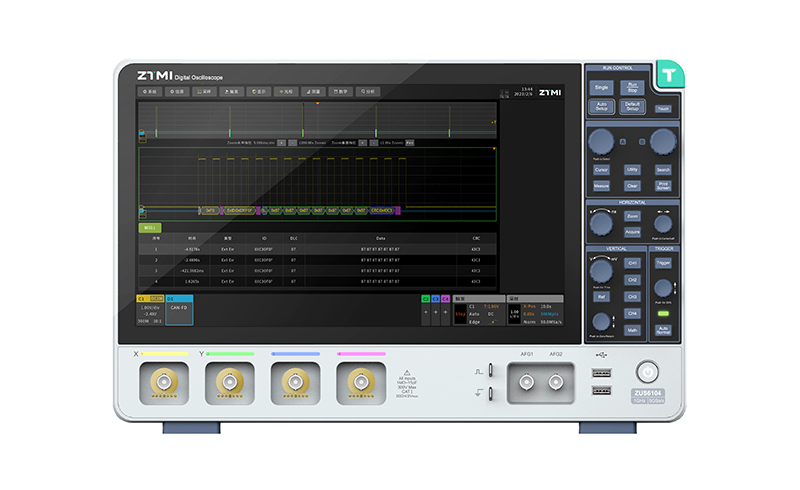
Task: Click the multipurpose knob B
Action: (663, 141)
